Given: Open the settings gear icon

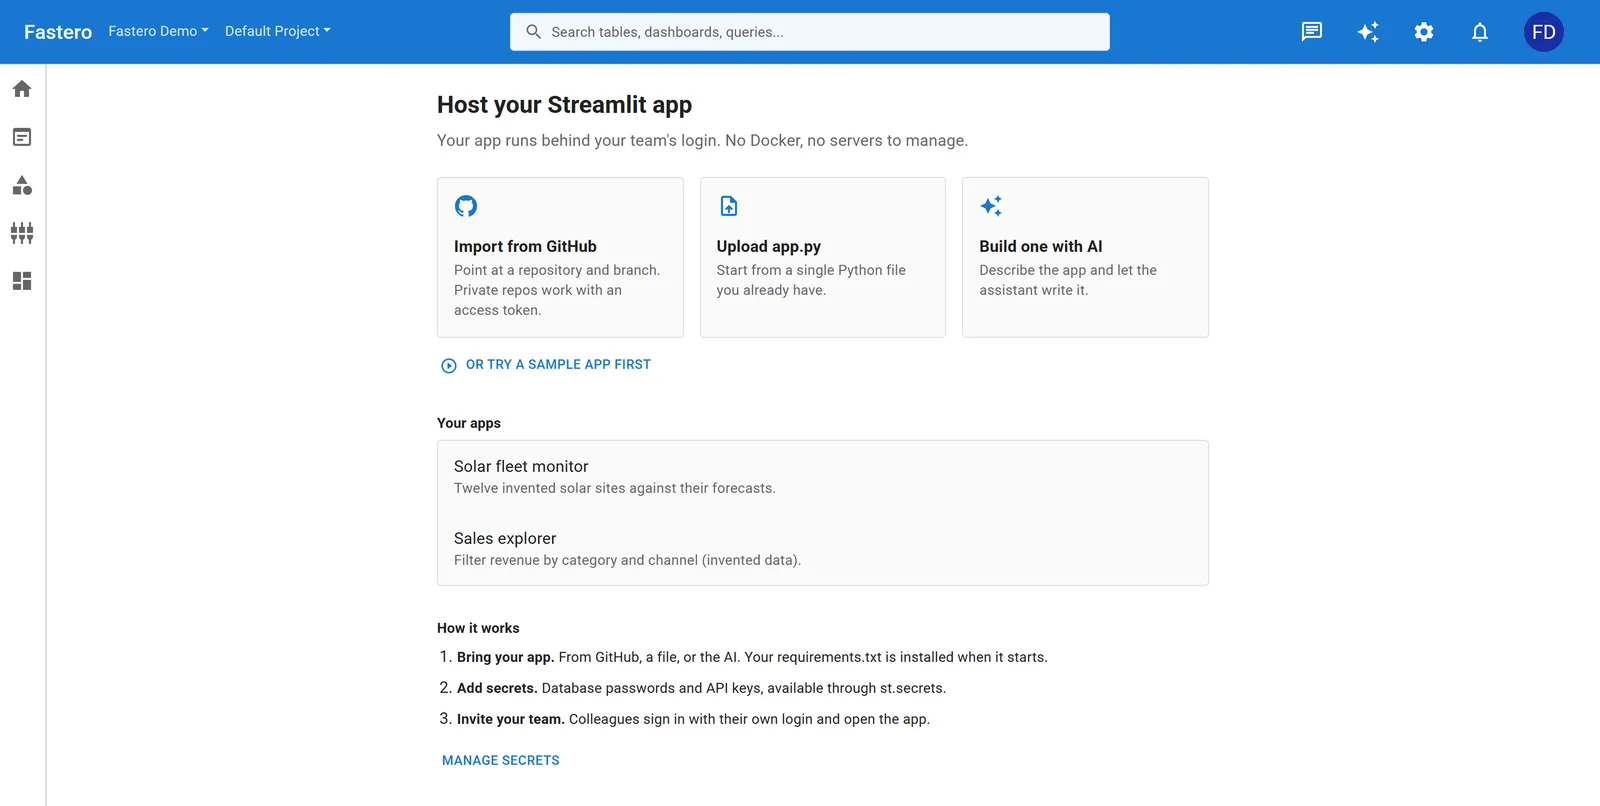Looking at the screenshot, I should [x=1424, y=32].
